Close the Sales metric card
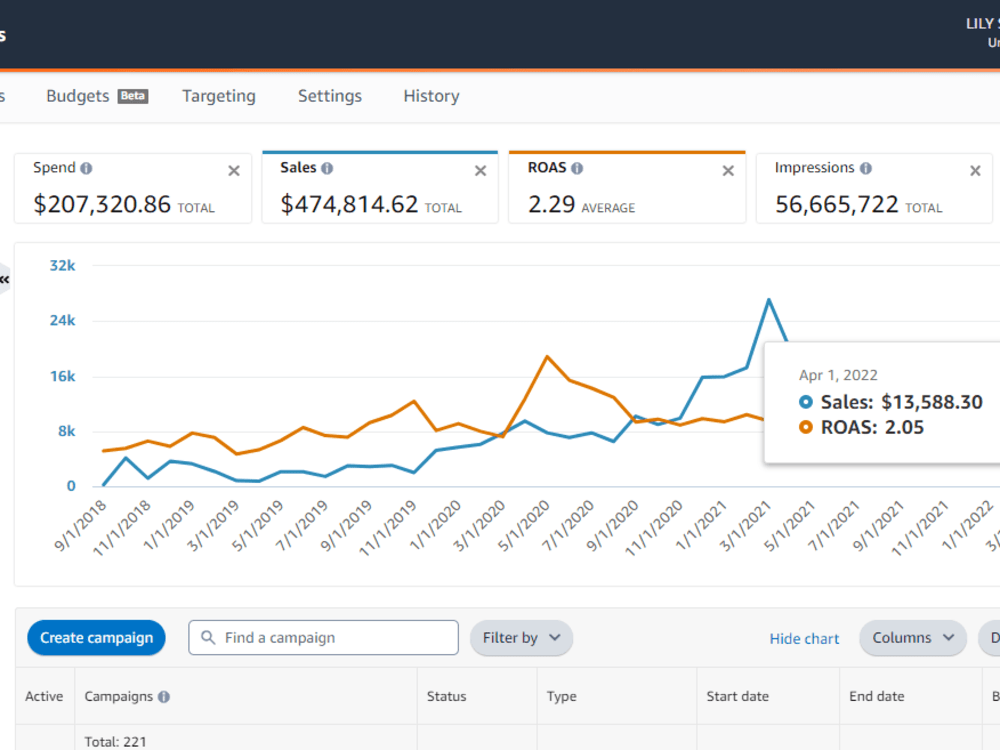Image resolution: width=1000 pixels, height=750 pixels. tap(481, 171)
